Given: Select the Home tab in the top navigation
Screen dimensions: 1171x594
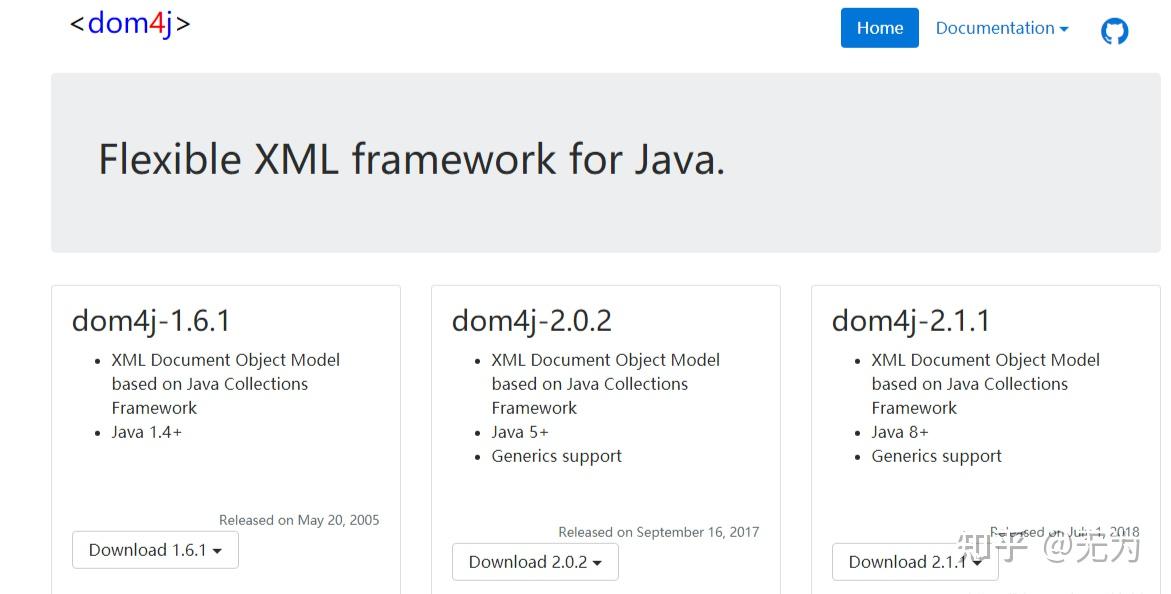Looking at the screenshot, I should coord(879,28).
